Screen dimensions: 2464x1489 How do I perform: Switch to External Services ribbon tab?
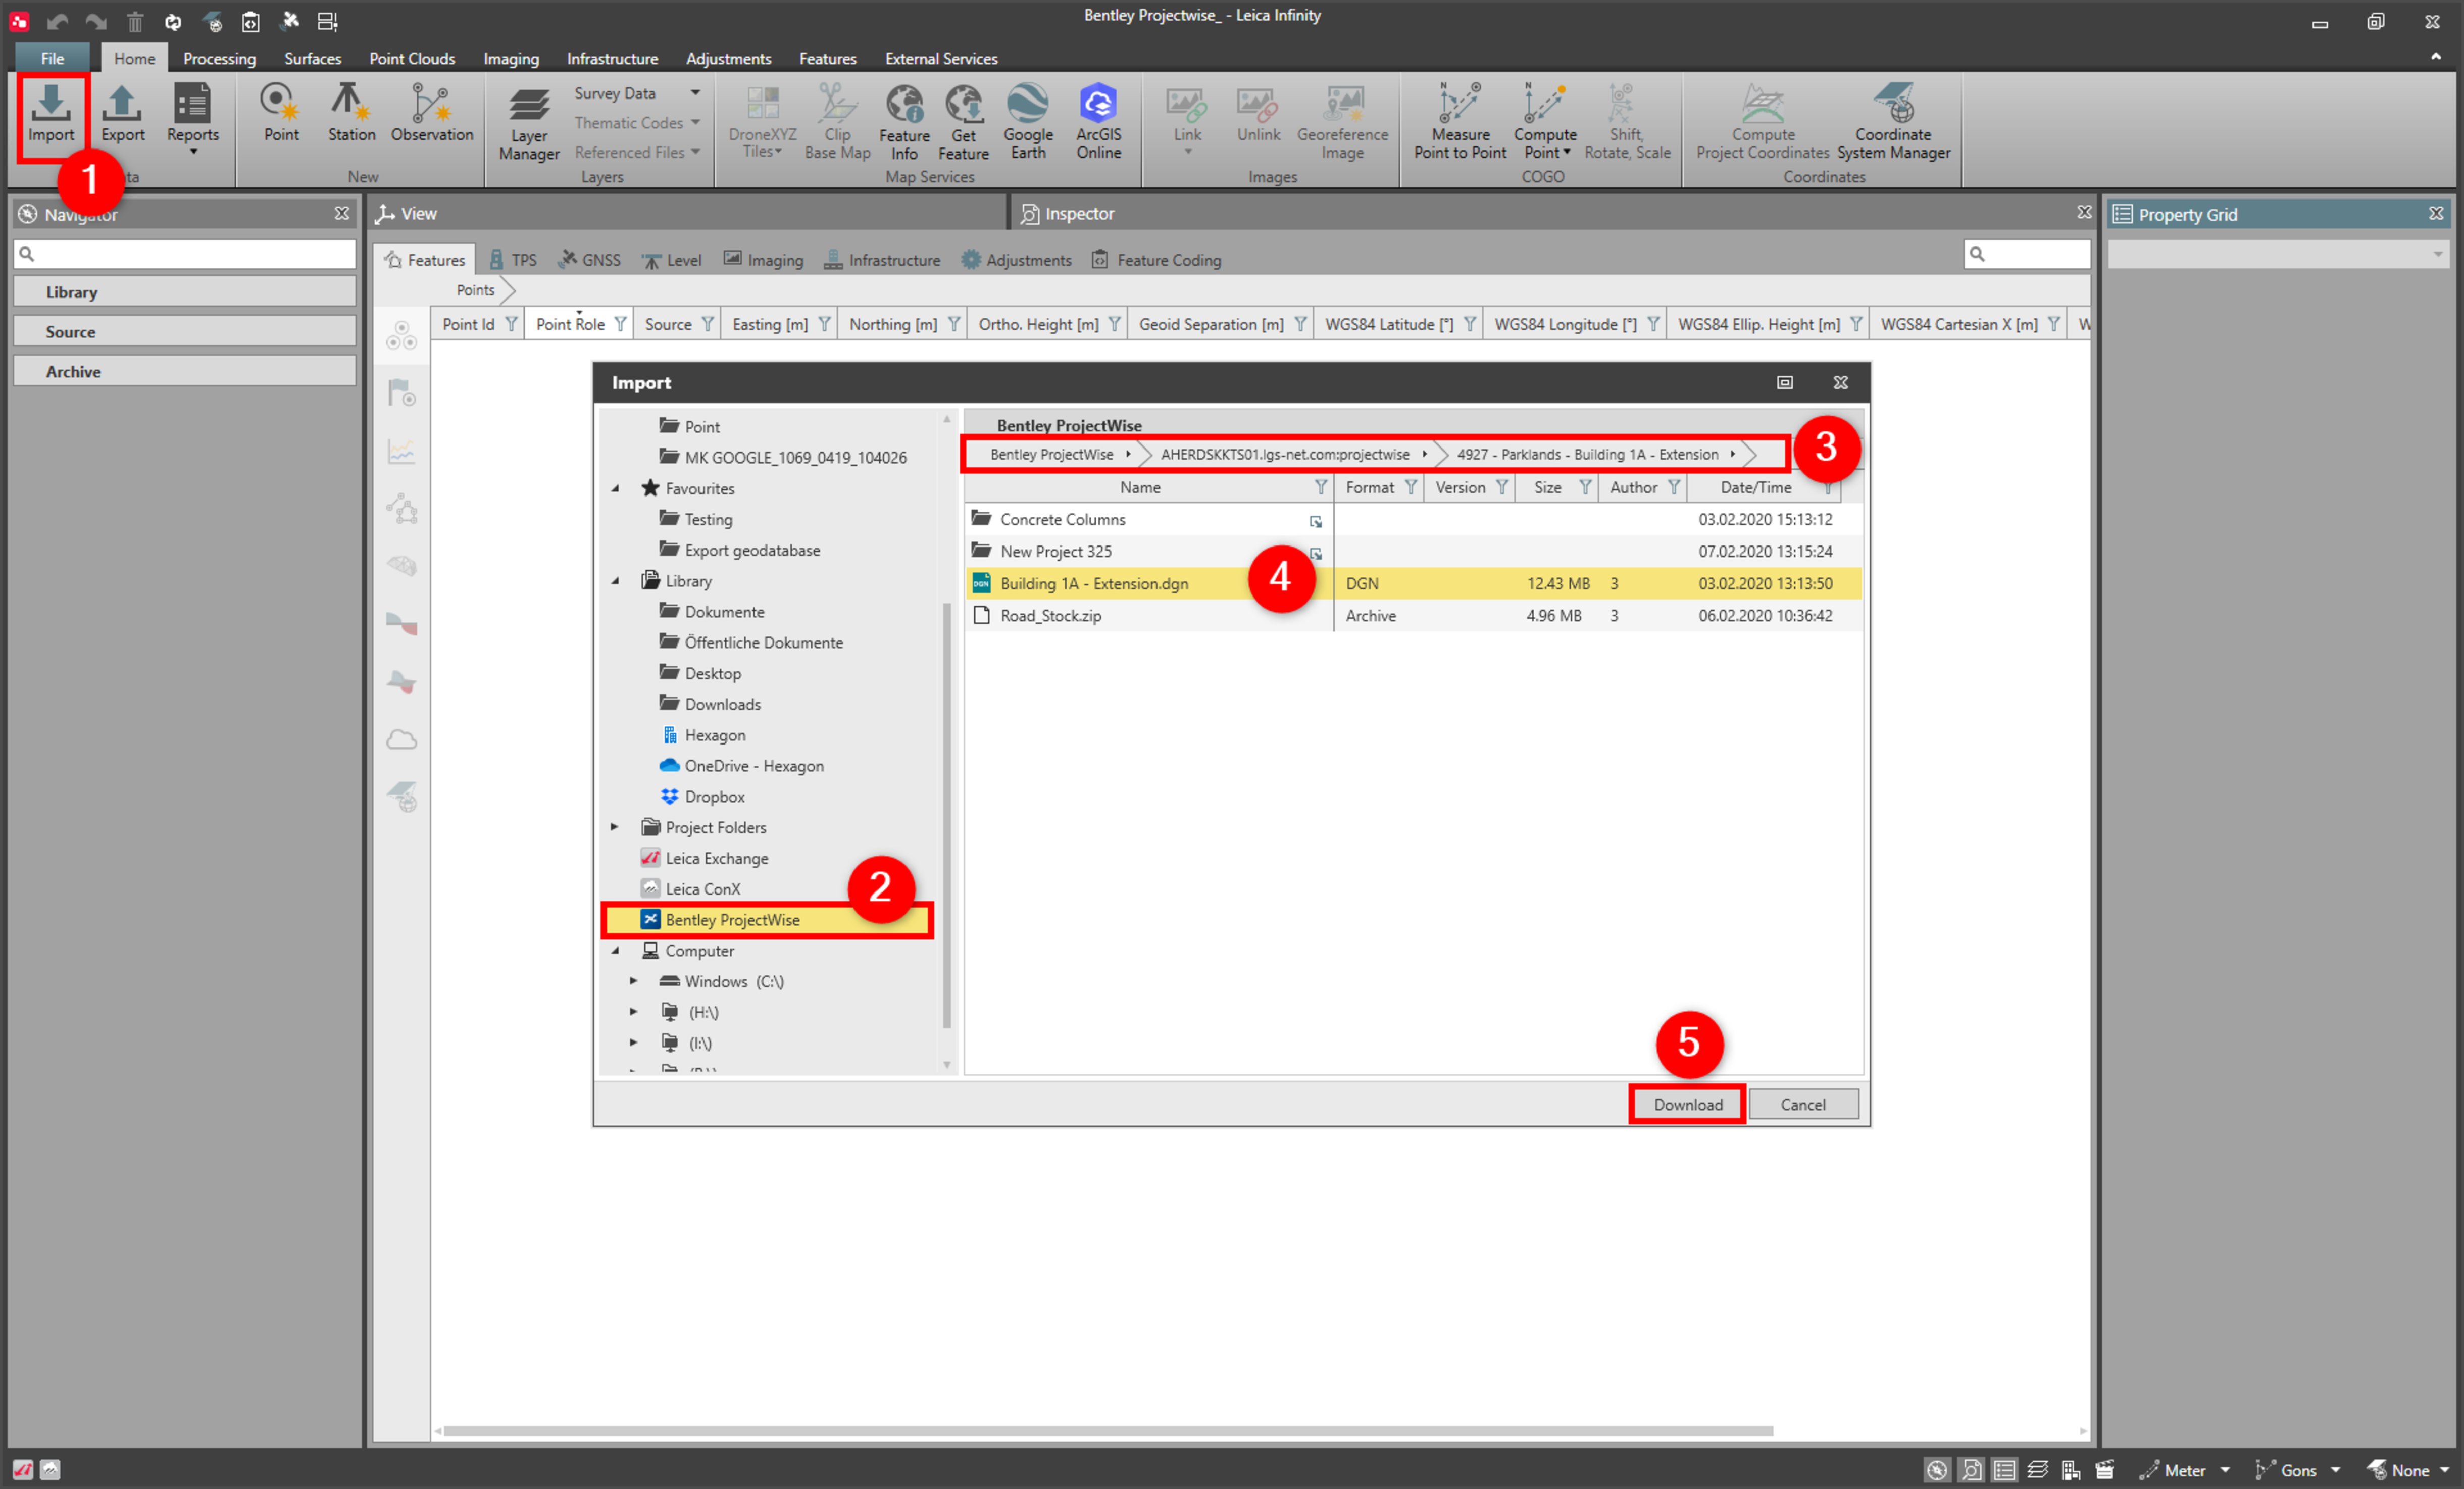(940, 58)
